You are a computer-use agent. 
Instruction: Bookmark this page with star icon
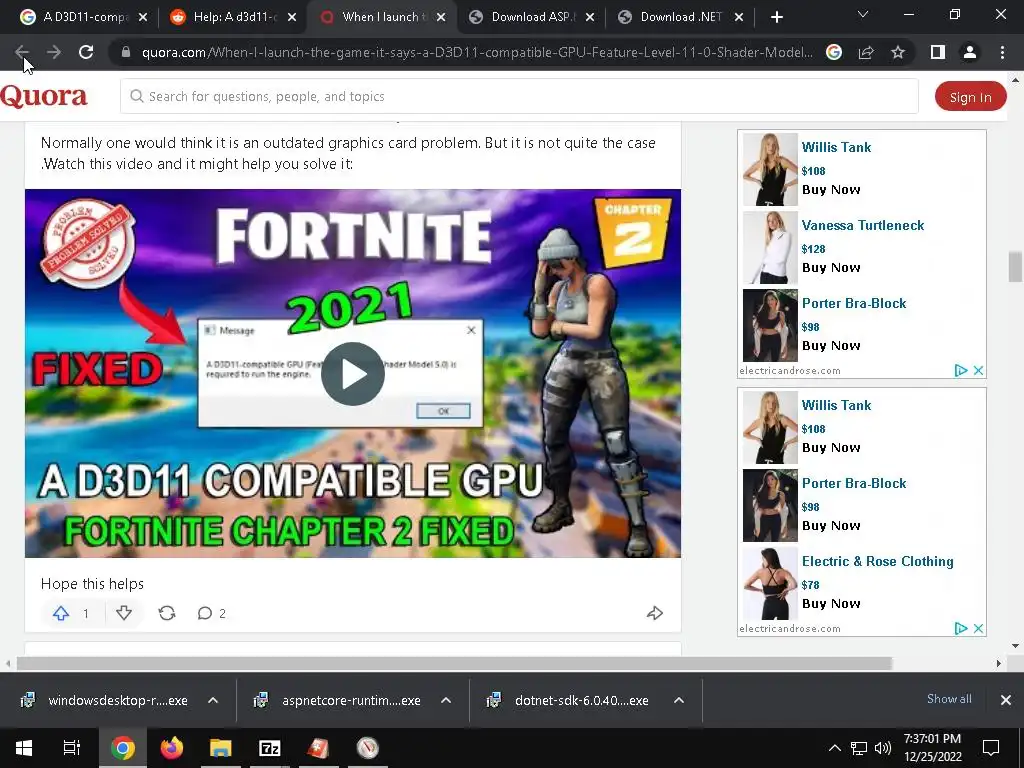[x=898, y=52]
